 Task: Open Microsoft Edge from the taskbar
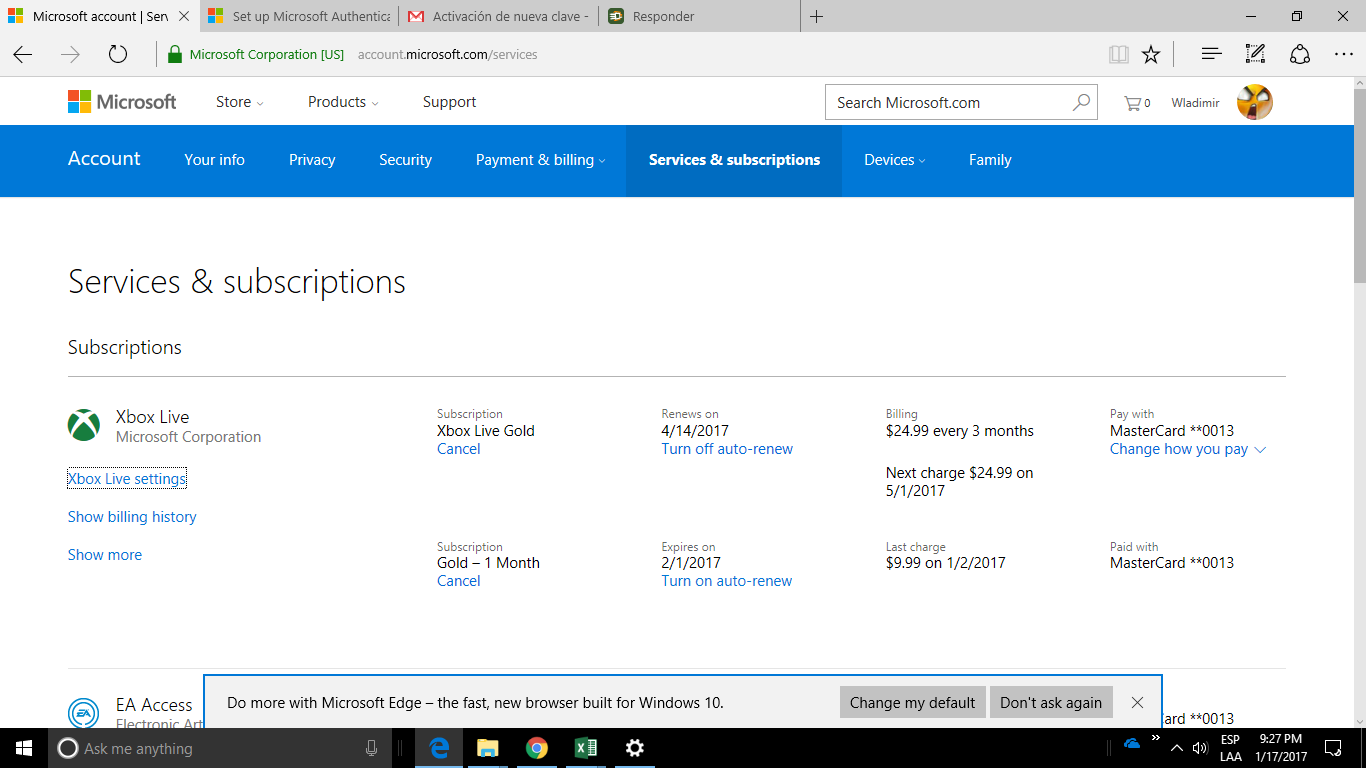click(x=438, y=748)
